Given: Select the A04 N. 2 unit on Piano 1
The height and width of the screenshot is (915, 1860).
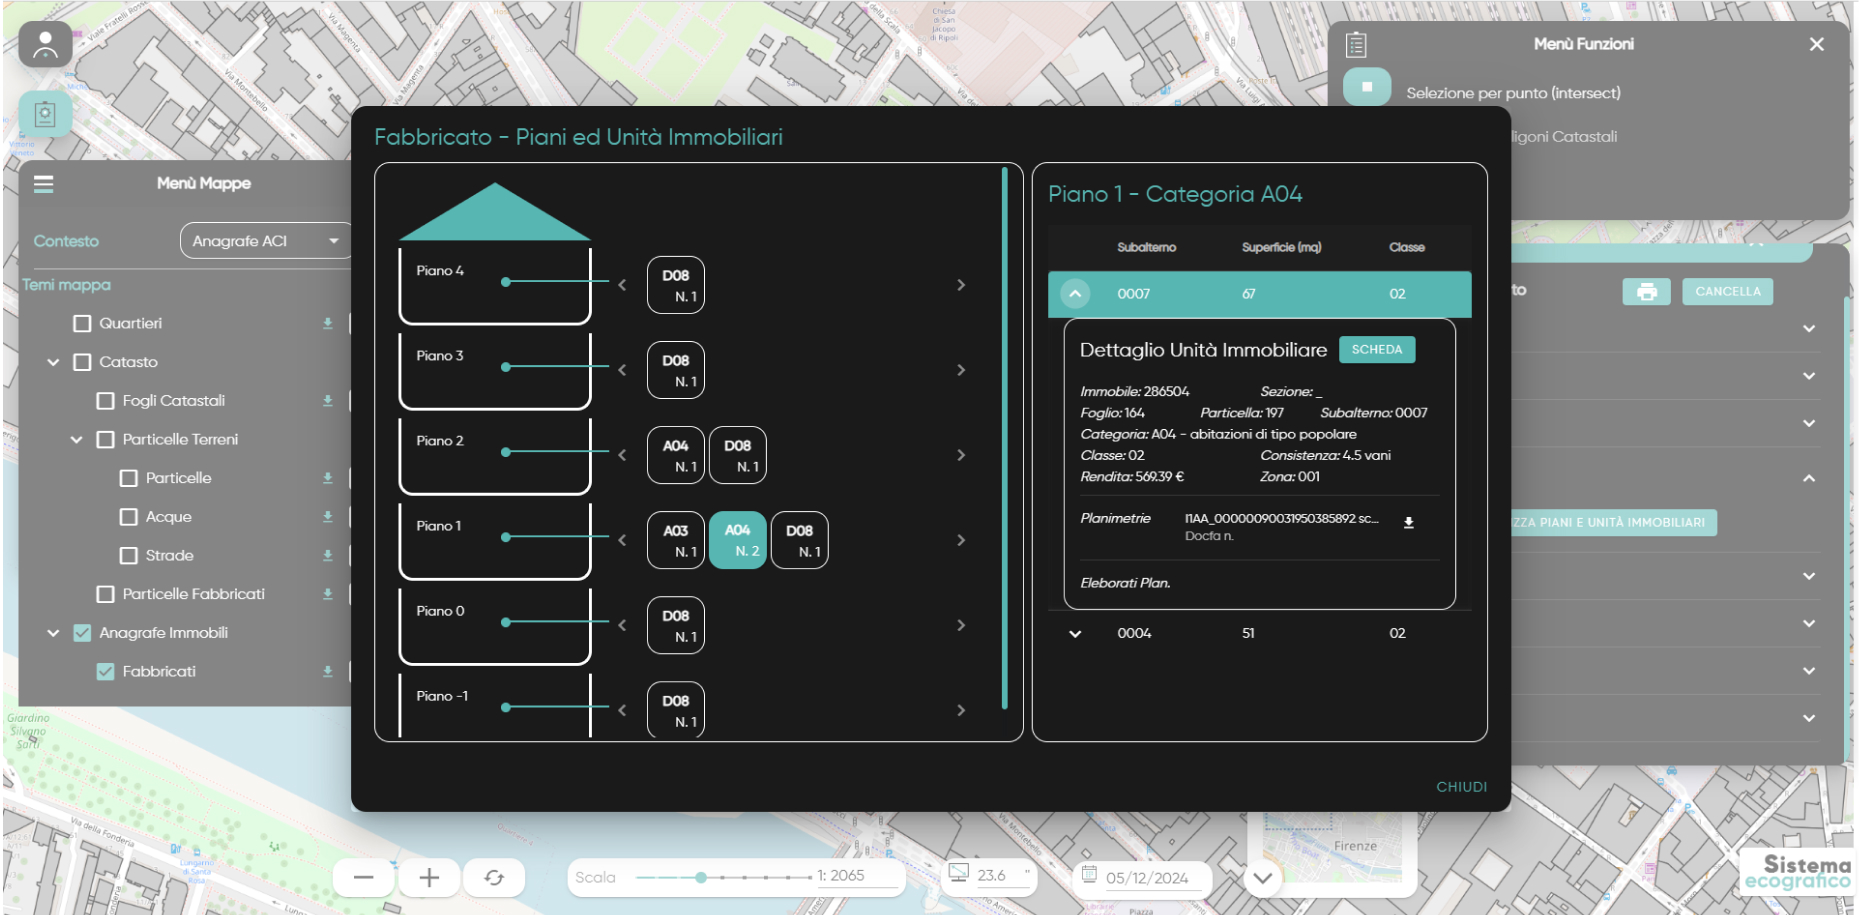Looking at the screenshot, I should click(x=738, y=540).
